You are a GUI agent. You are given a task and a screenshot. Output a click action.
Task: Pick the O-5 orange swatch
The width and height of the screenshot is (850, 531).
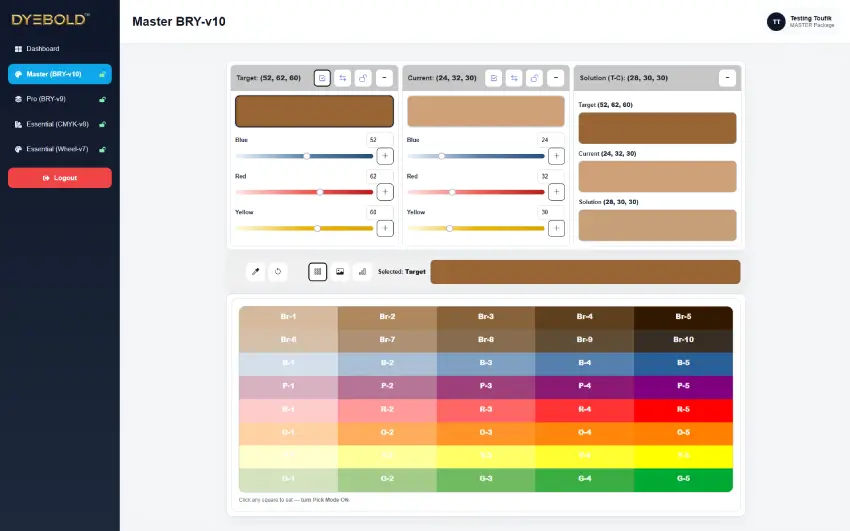(x=683, y=432)
